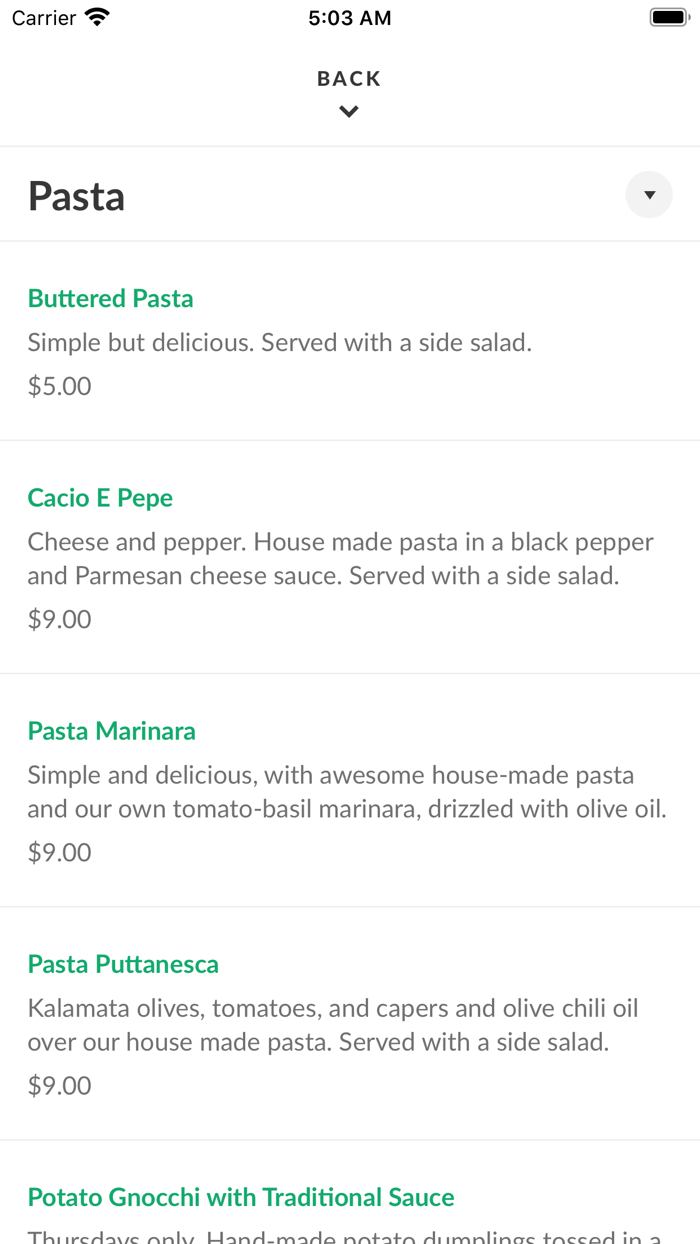Select the Pasta Puttanesca menu entry
700x1244 pixels.
pos(123,964)
